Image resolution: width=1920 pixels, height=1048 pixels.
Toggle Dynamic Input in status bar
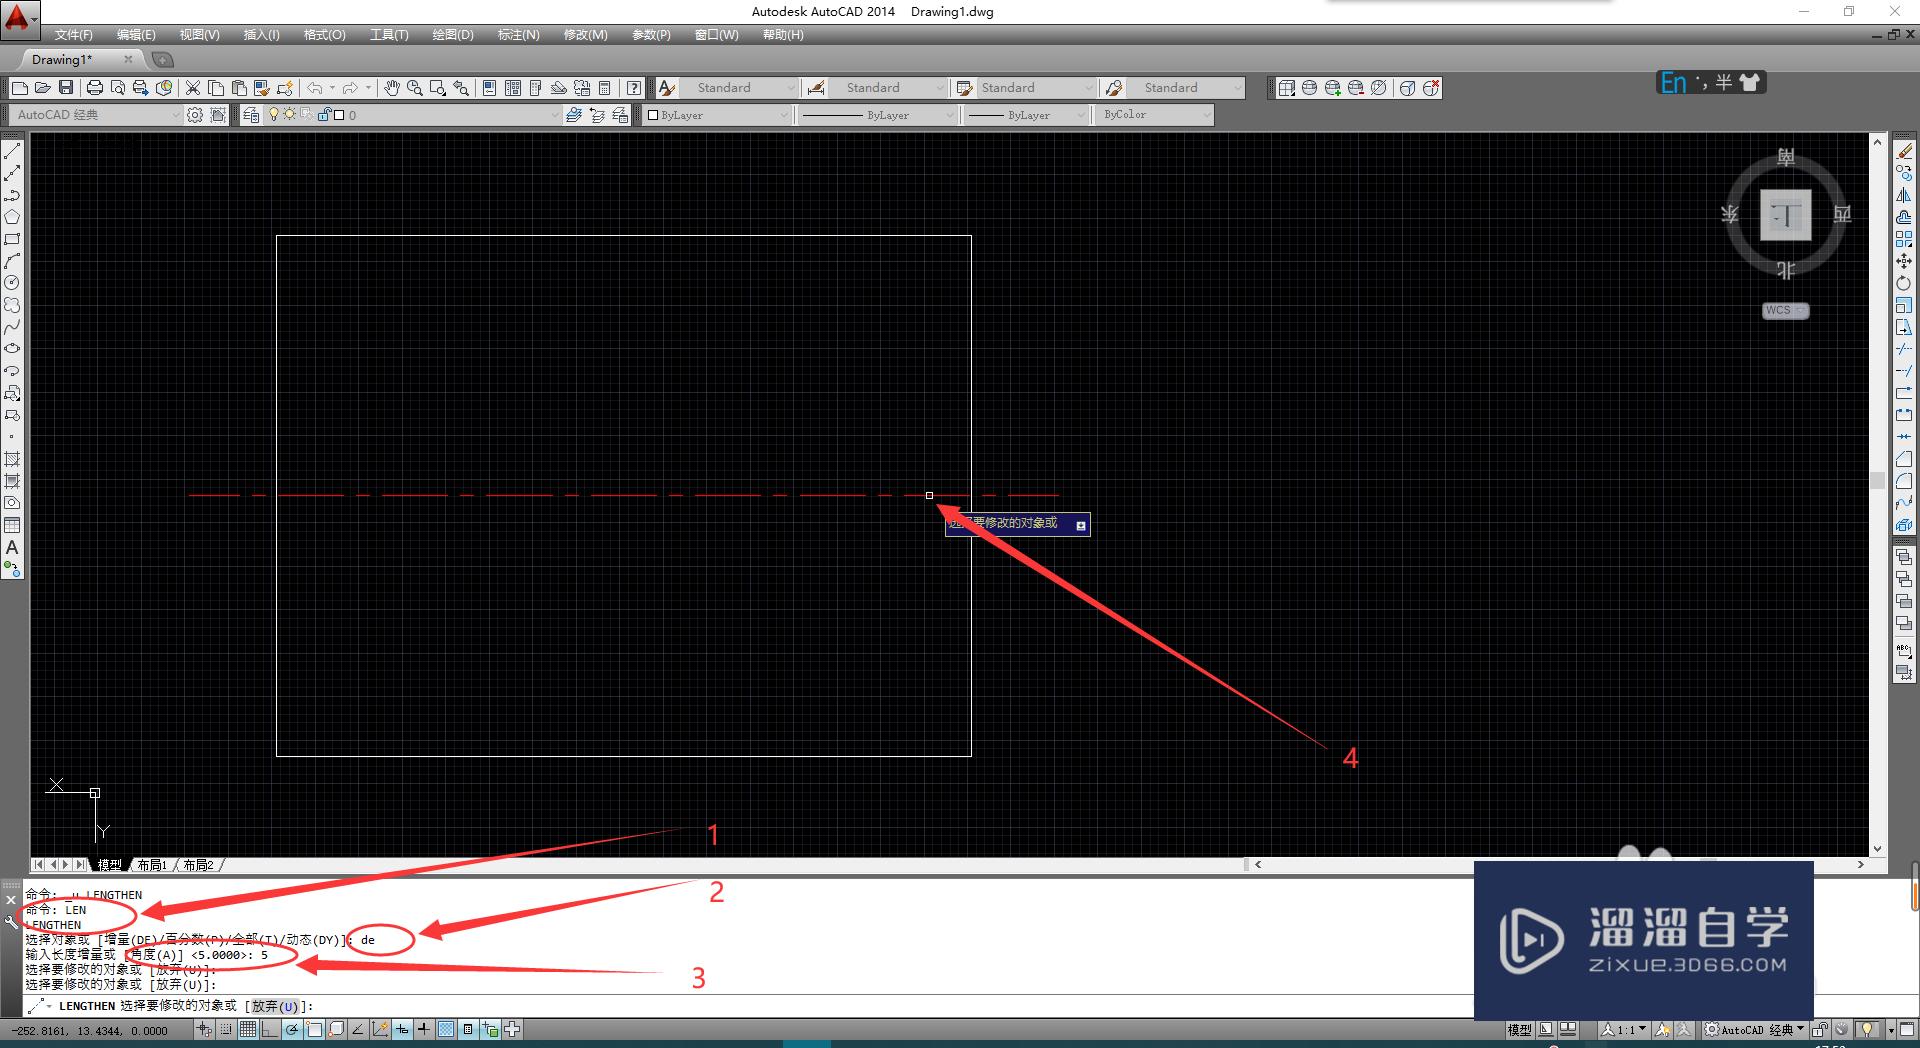point(402,1029)
